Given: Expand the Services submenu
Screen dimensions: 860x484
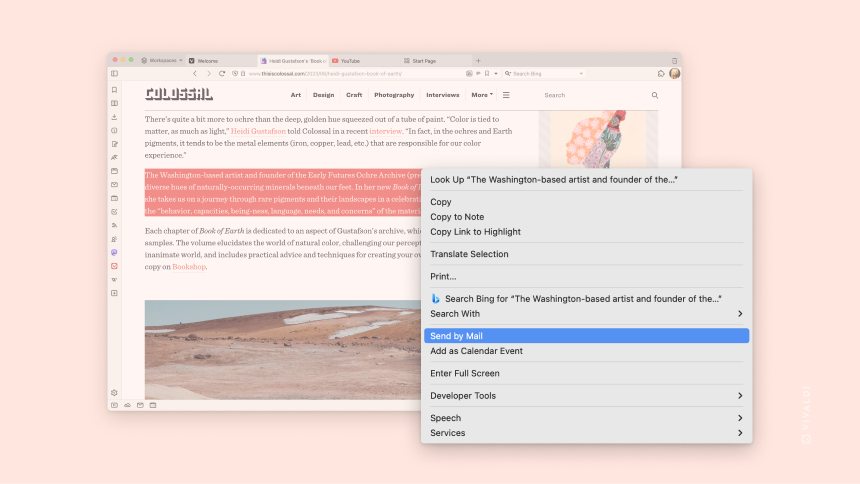Looking at the screenshot, I should [x=586, y=433].
